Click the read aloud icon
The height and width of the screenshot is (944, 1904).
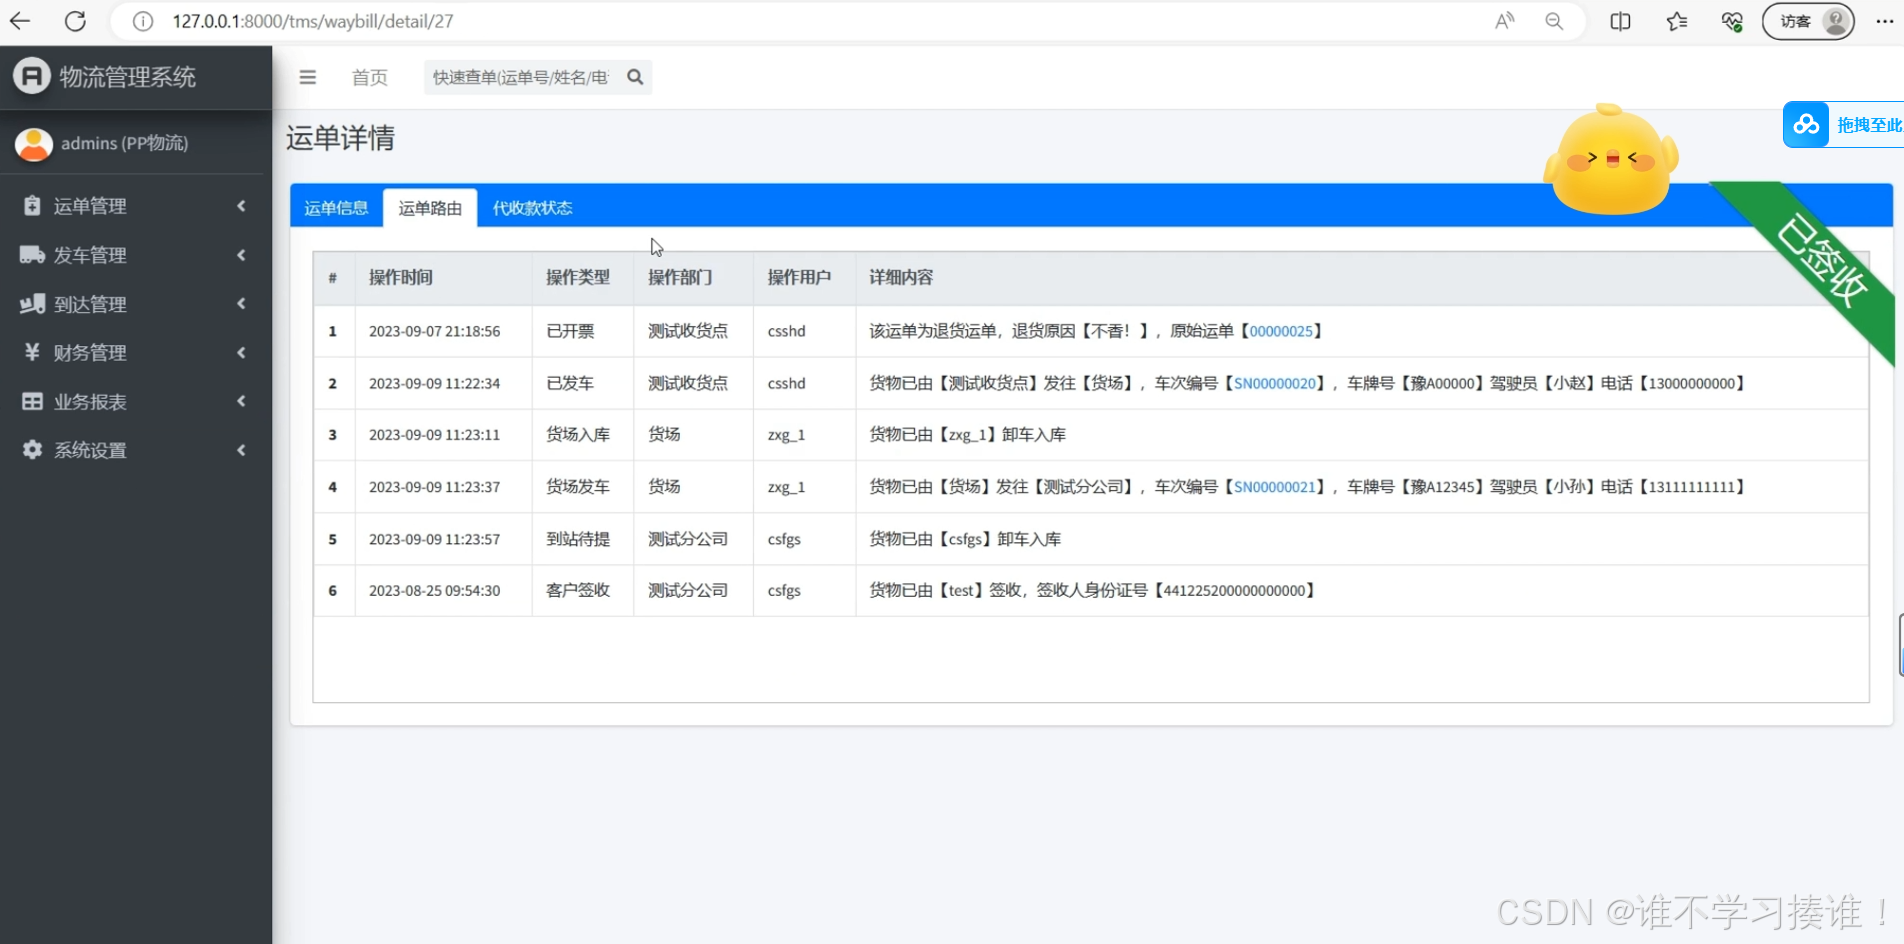pyautogui.click(x=1504, y=21)
